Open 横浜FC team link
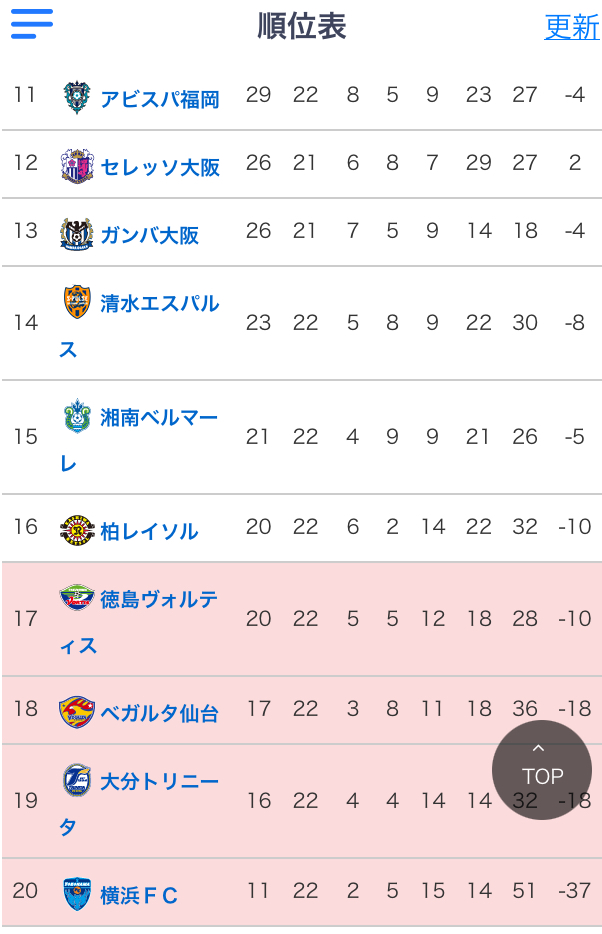This screenshot has width=602, height=934. pyautogui.click(x=139, y=895)
